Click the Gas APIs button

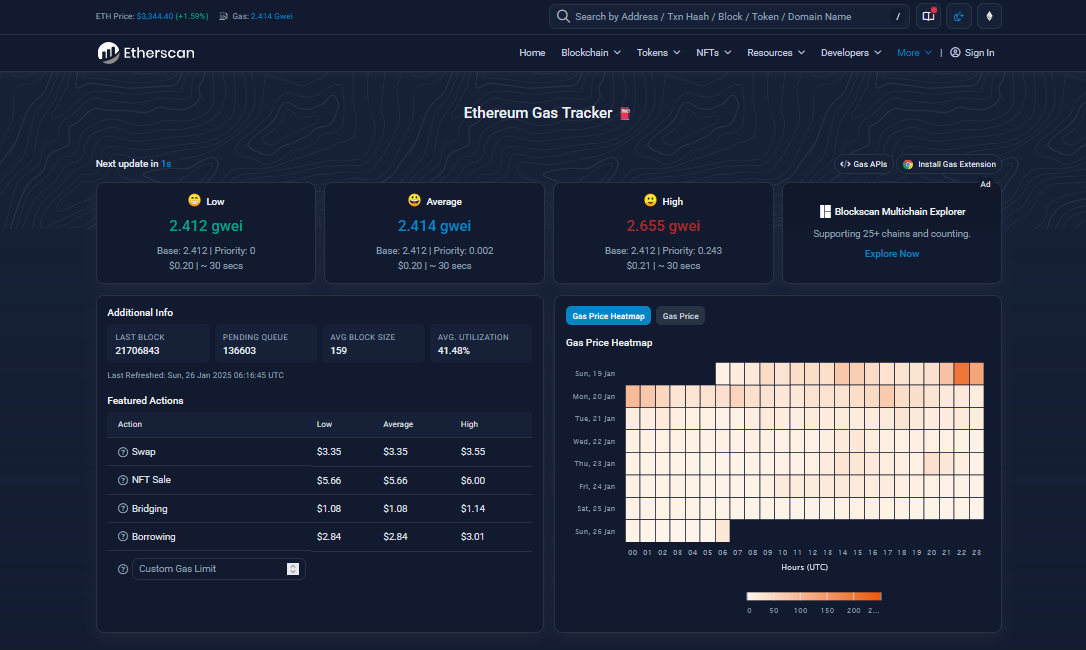[863, 164]
